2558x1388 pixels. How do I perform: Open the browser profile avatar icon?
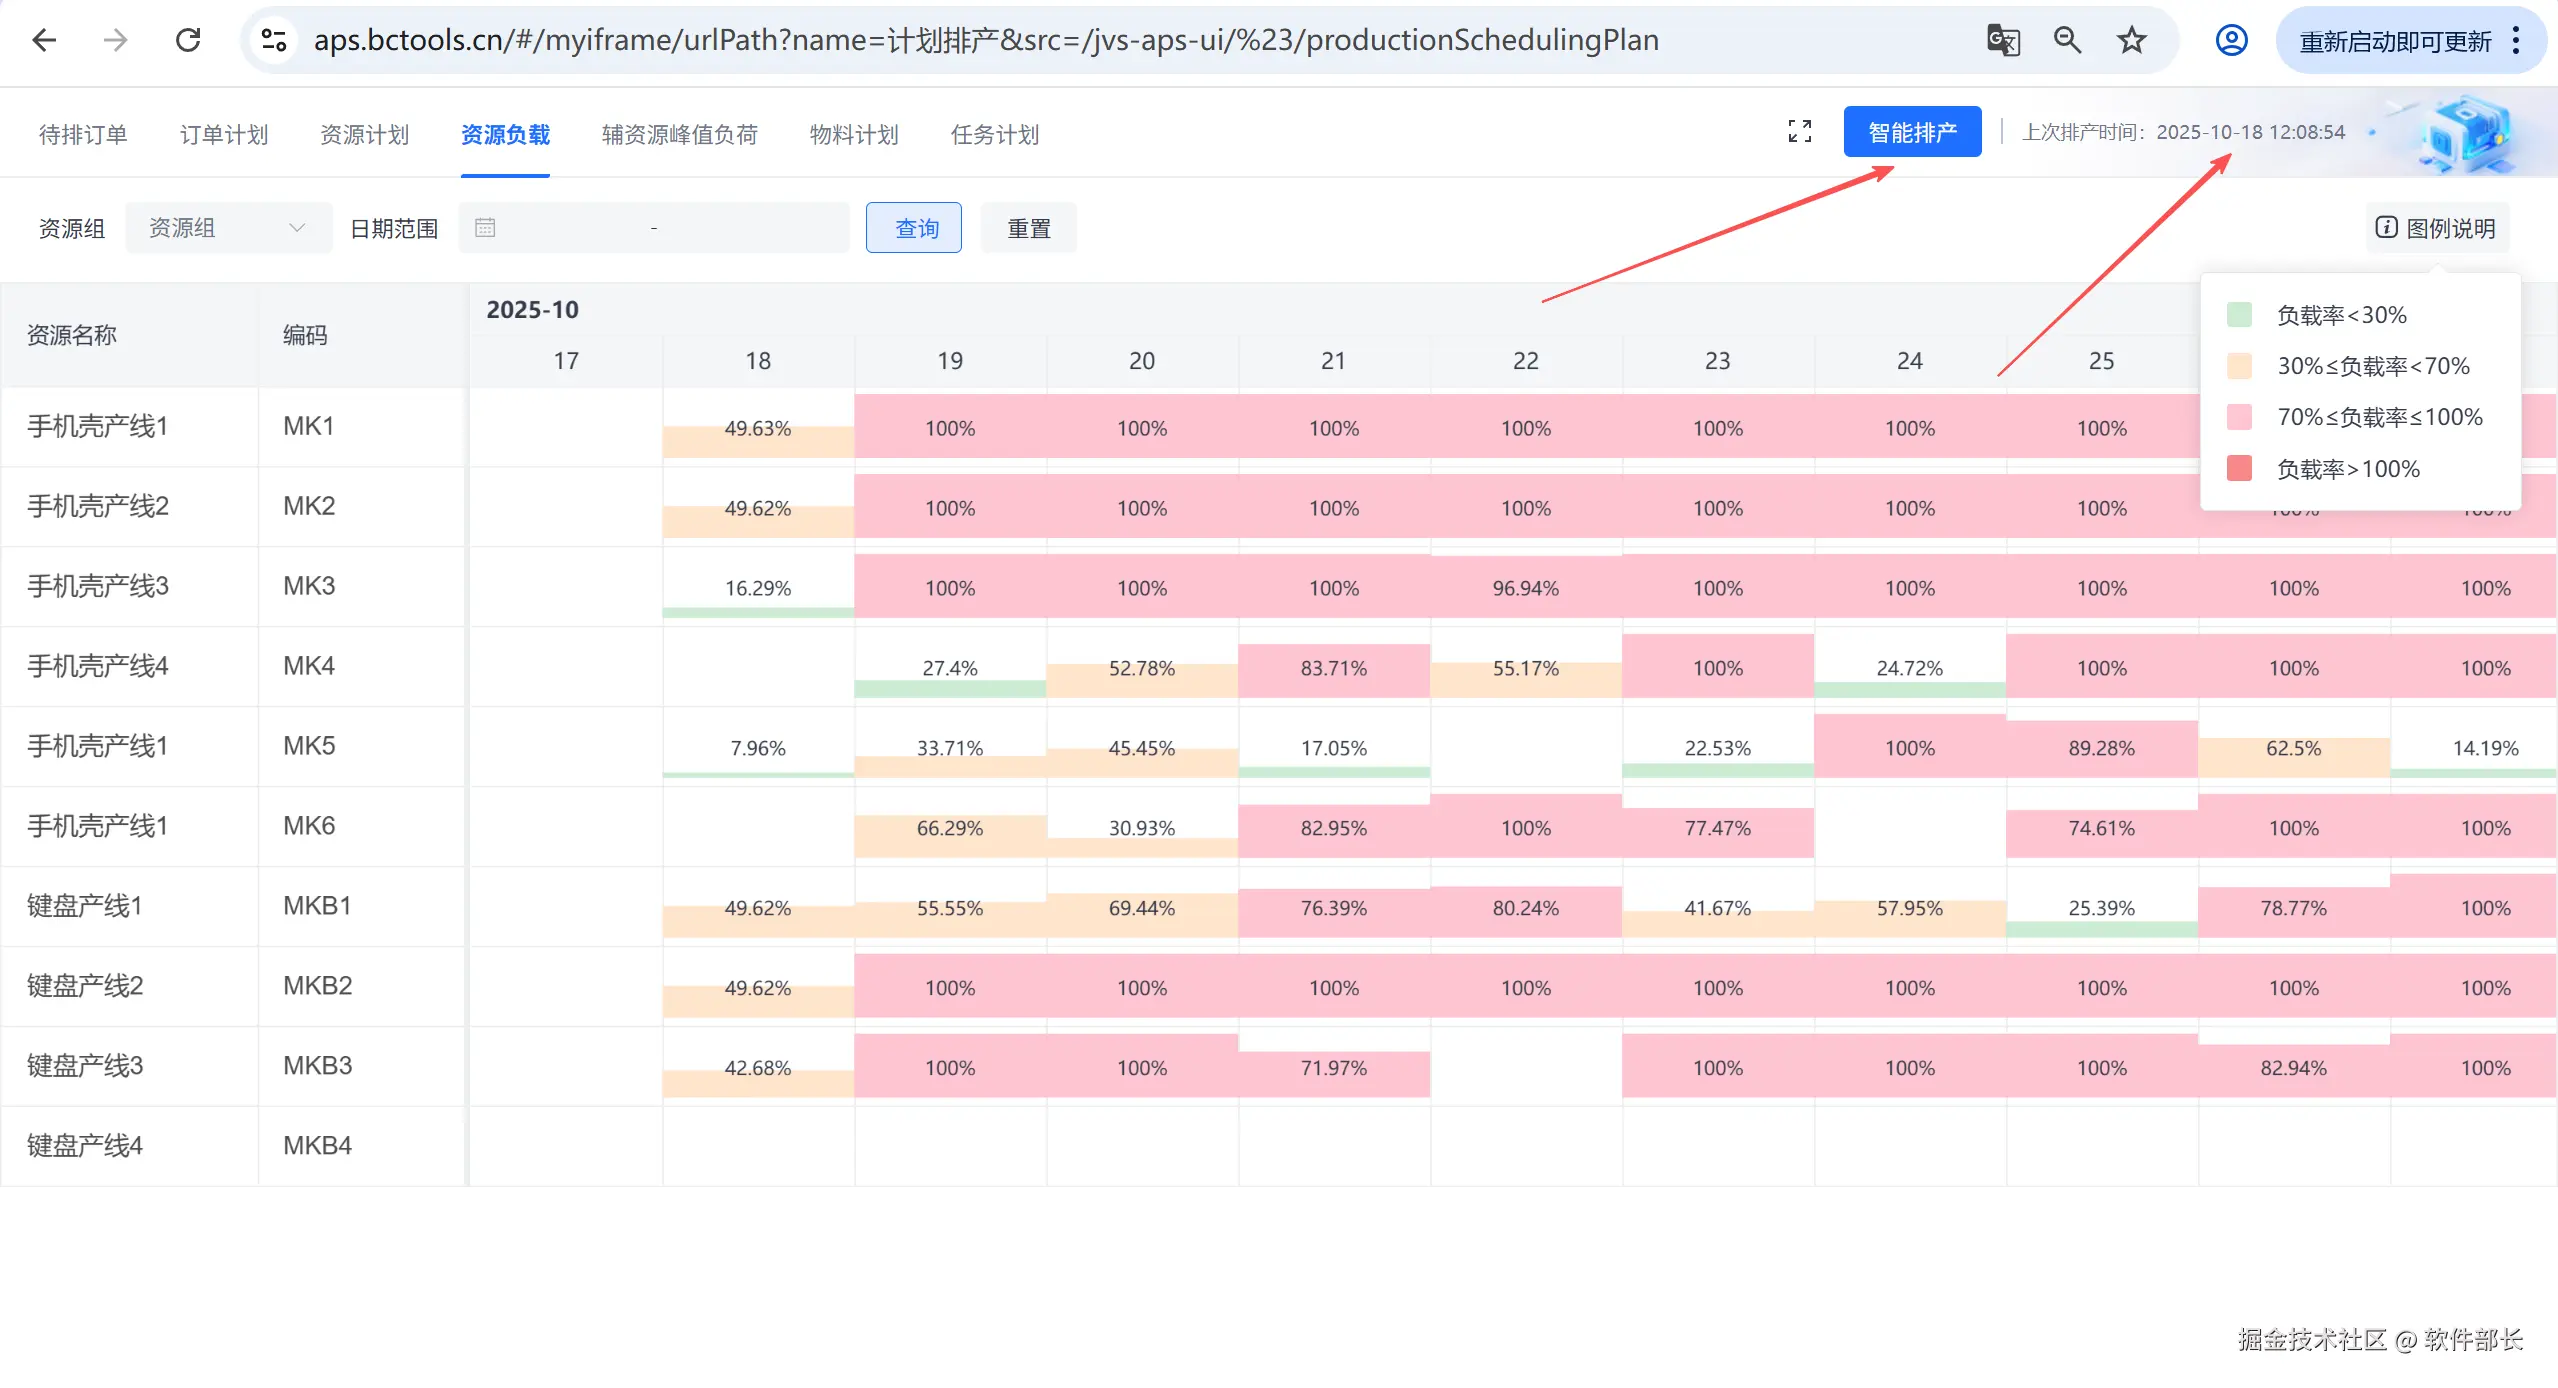coord(2231,40)
